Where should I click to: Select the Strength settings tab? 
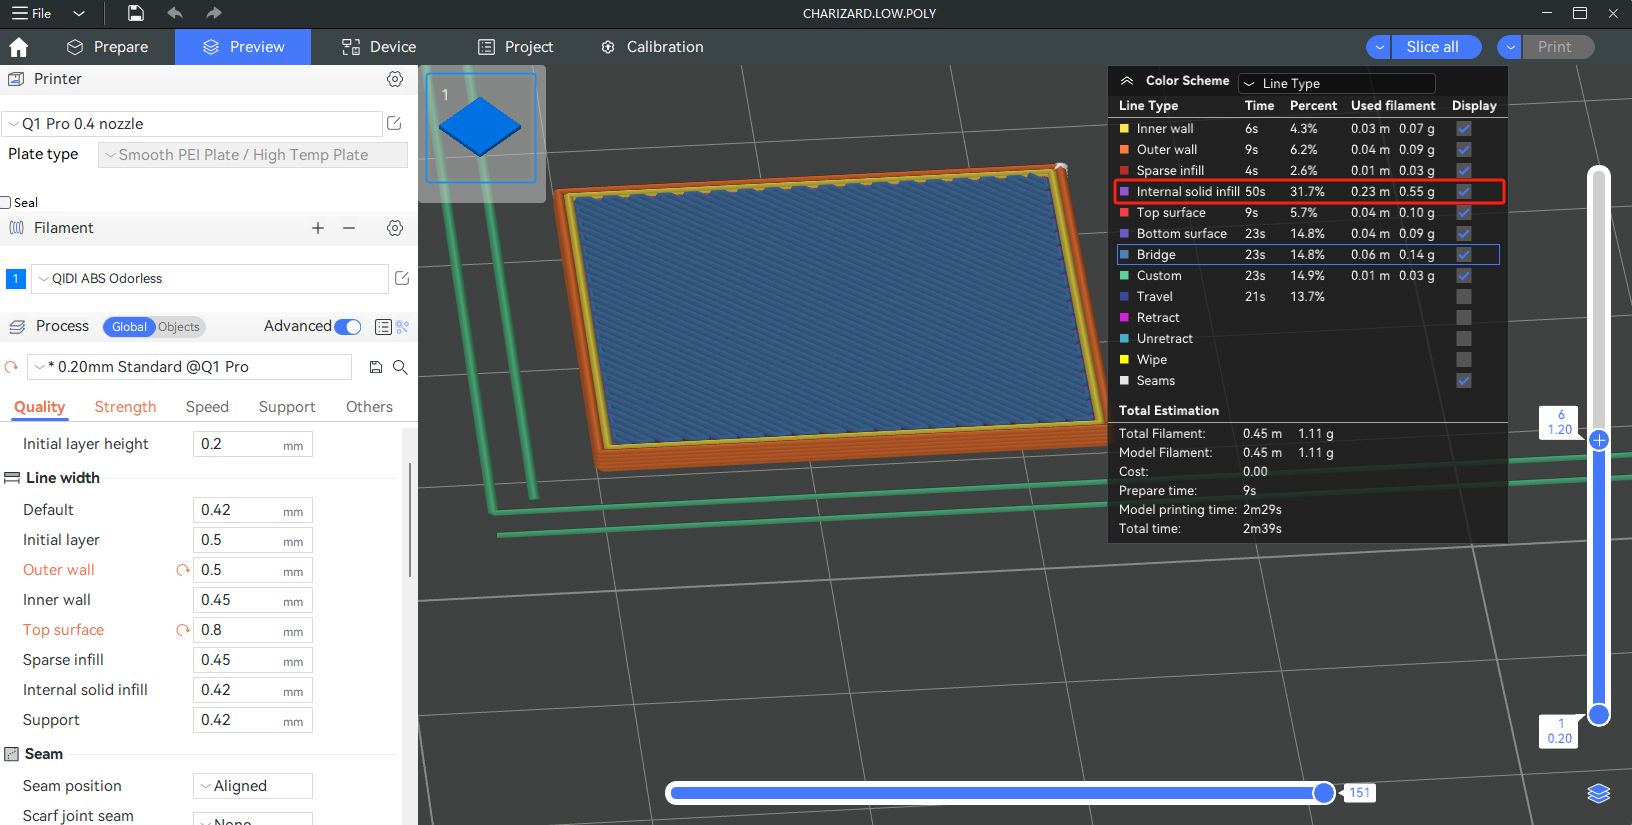(x=125, y=407)
